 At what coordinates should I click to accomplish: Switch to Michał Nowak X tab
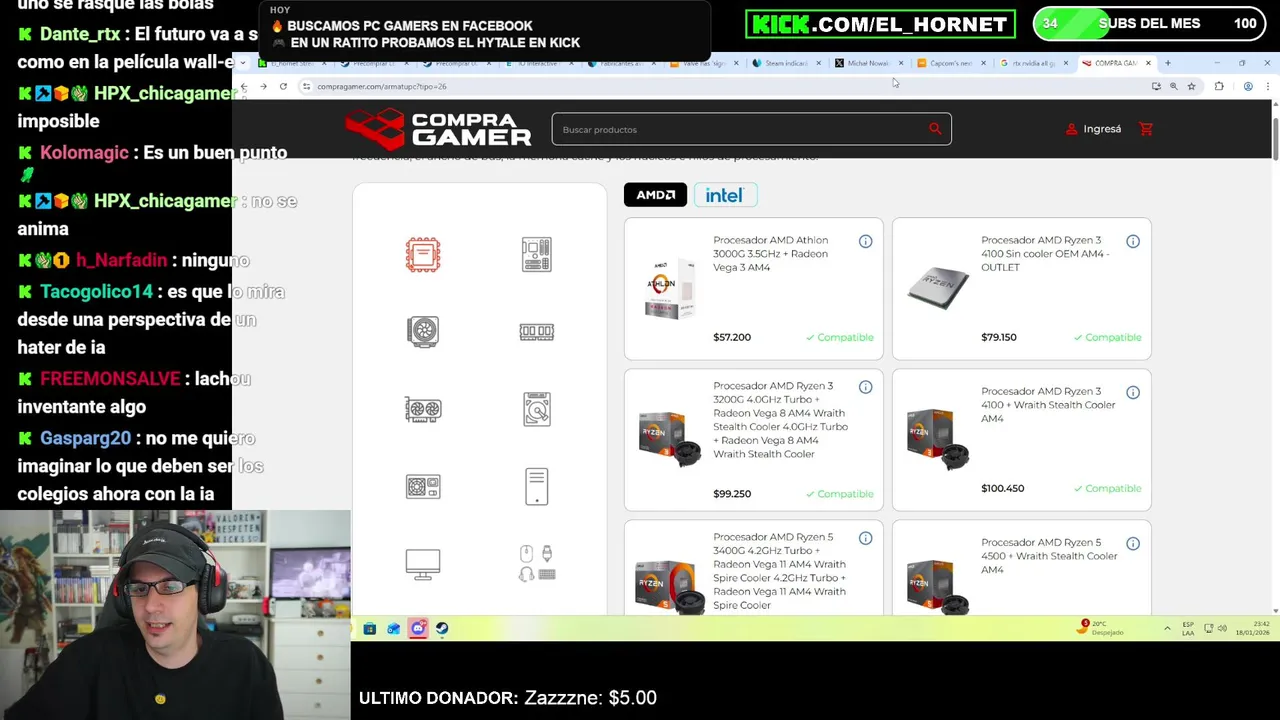[x=869, y=63]
